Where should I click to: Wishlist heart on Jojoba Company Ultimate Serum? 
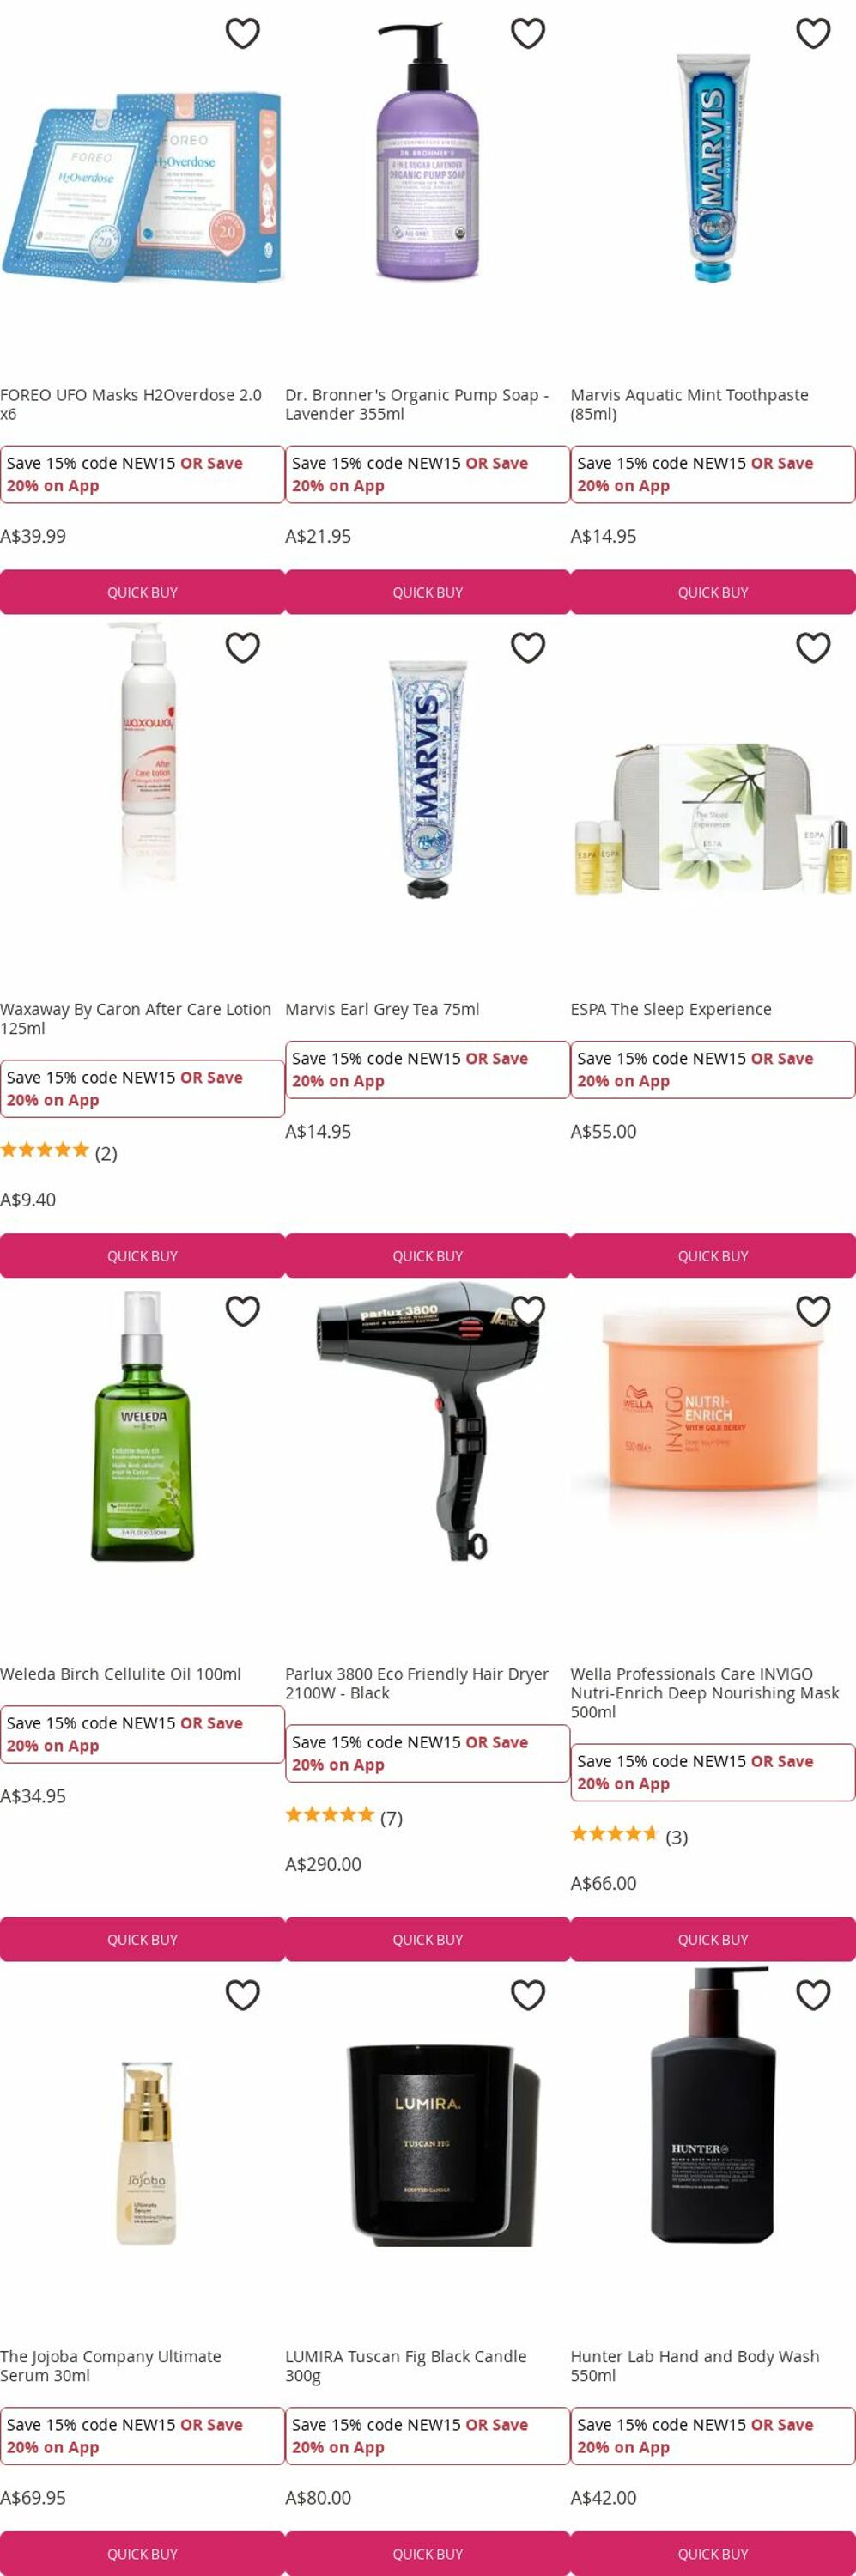243,1994
